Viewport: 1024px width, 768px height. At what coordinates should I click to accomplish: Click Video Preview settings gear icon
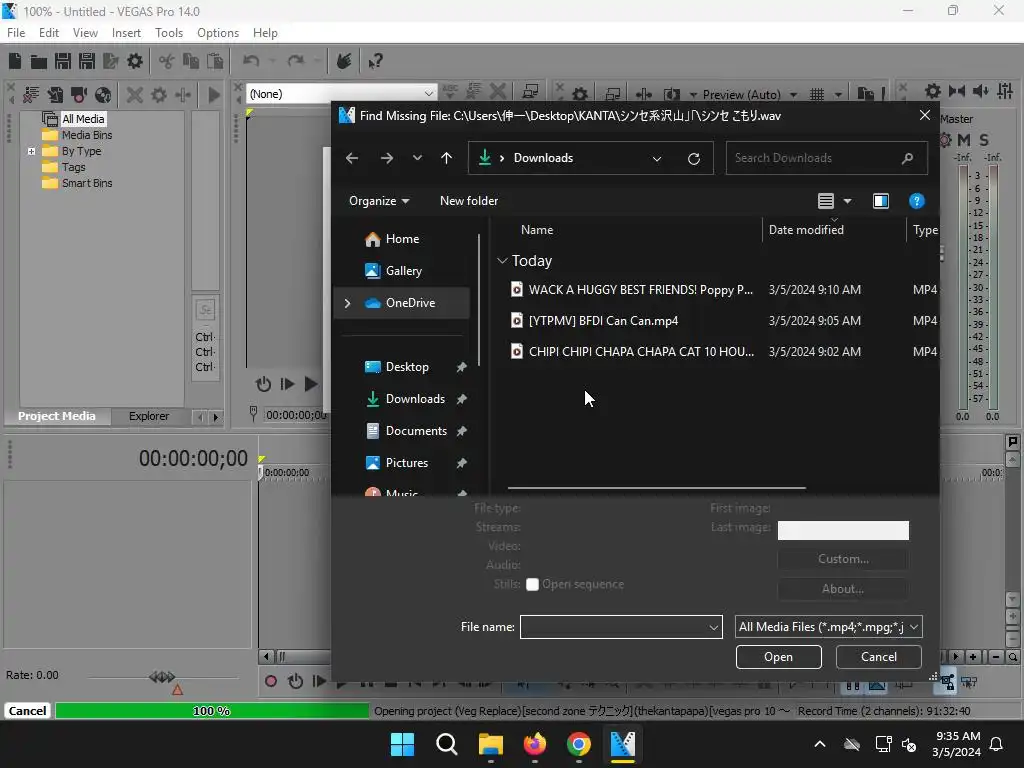click(580, 95)
